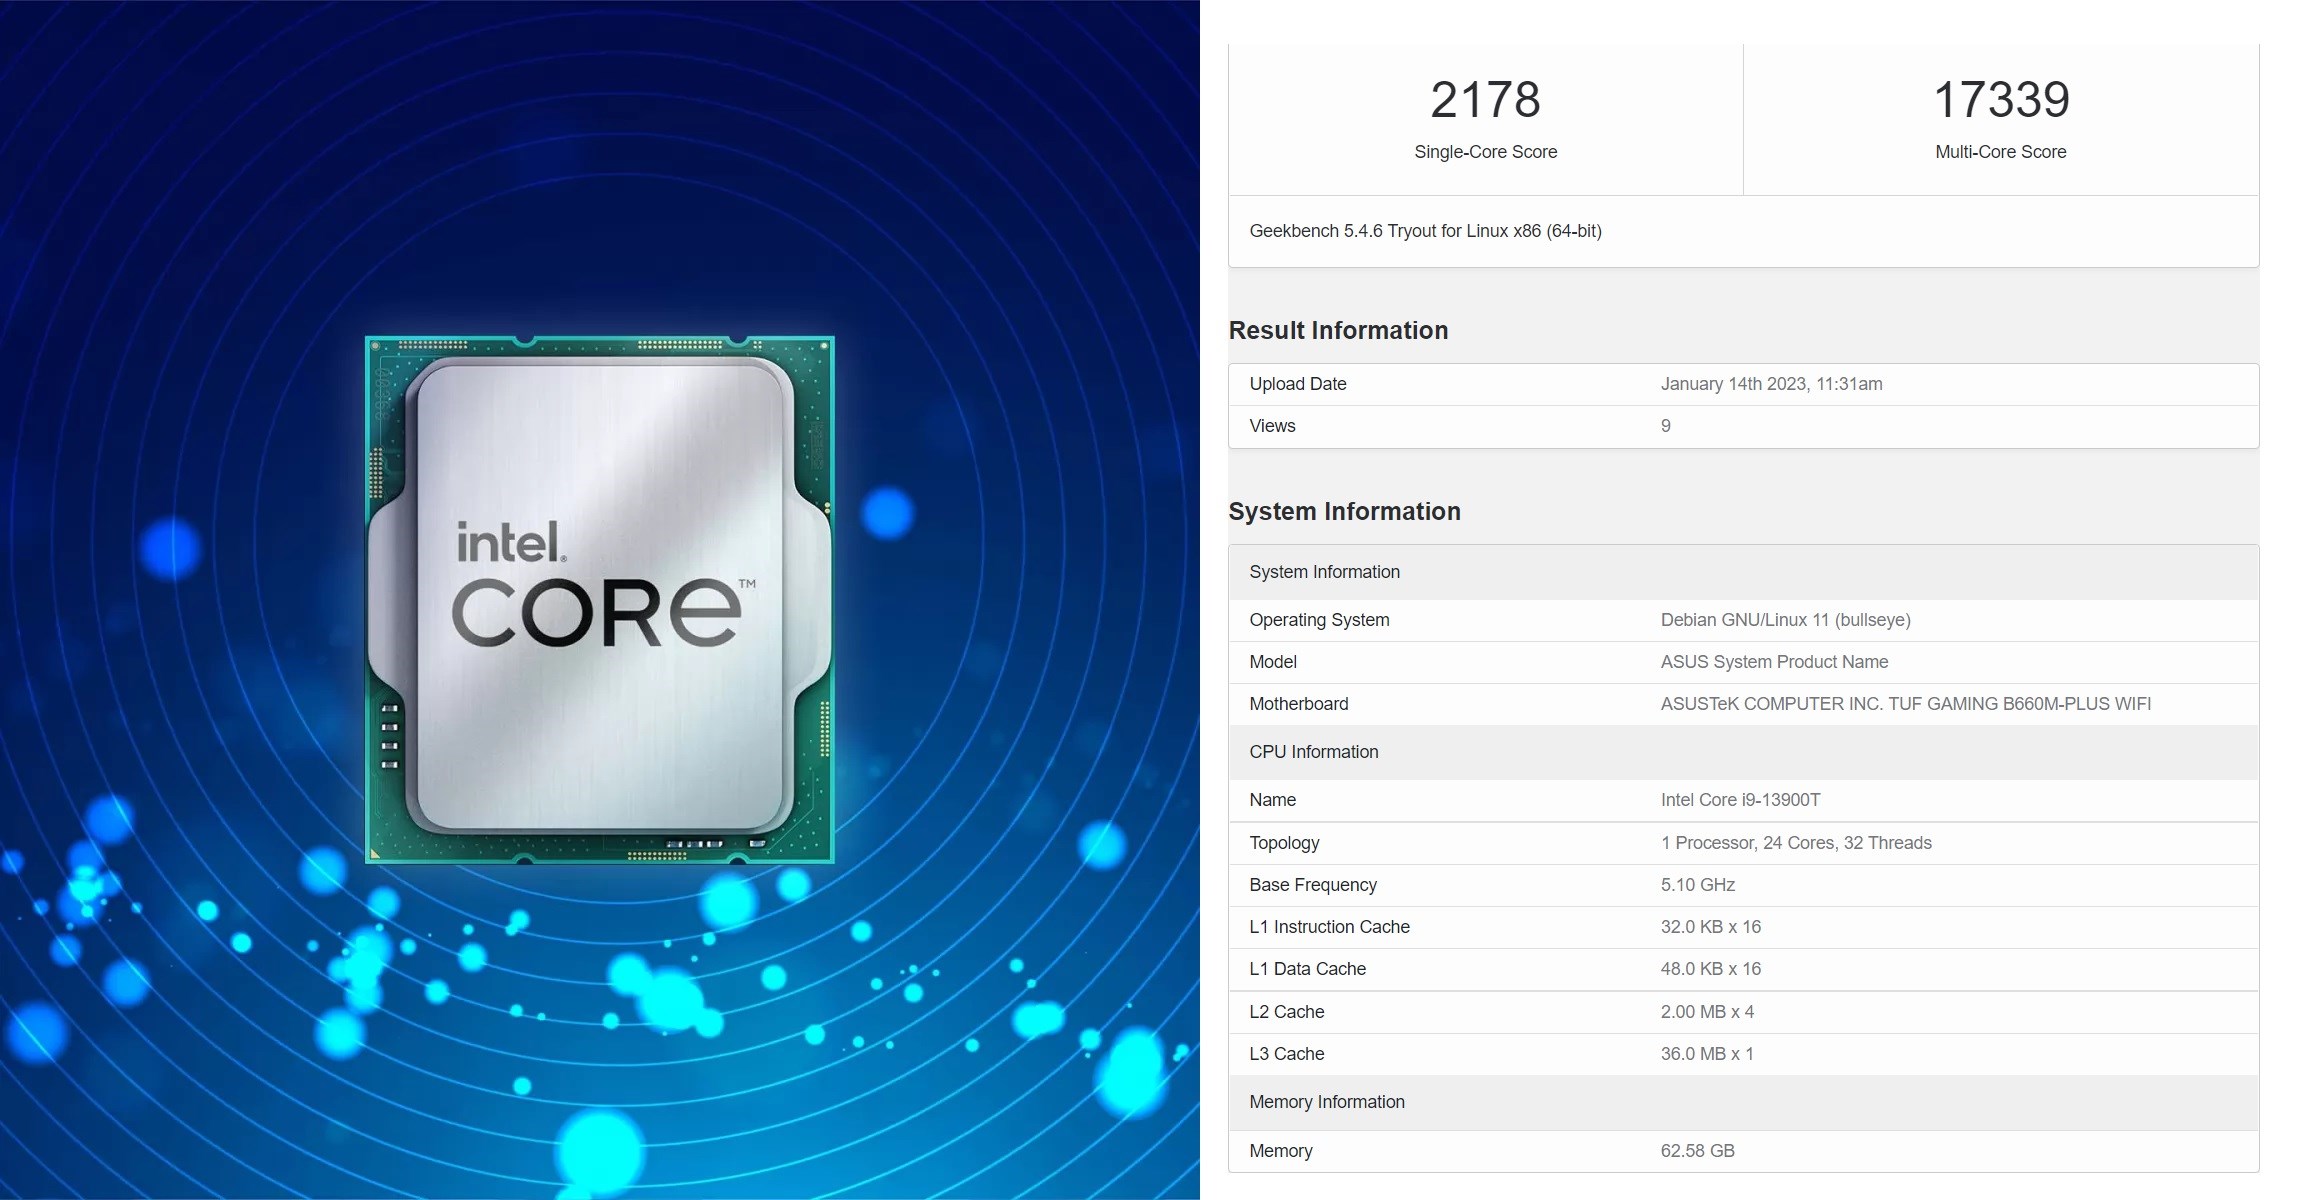The width and height of the screenshot is (2300, 1200).
Task: Select the 62.58 GB memory value
Action: [1698, 1151]
